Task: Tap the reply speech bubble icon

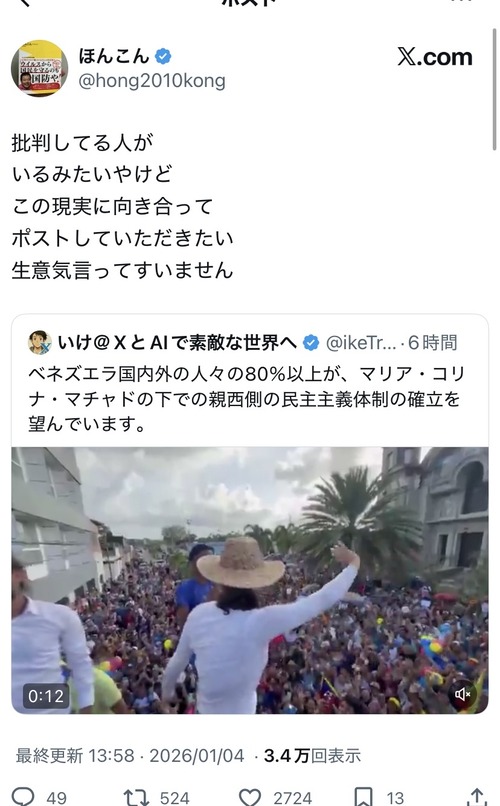Action: (x=23, y=796)
